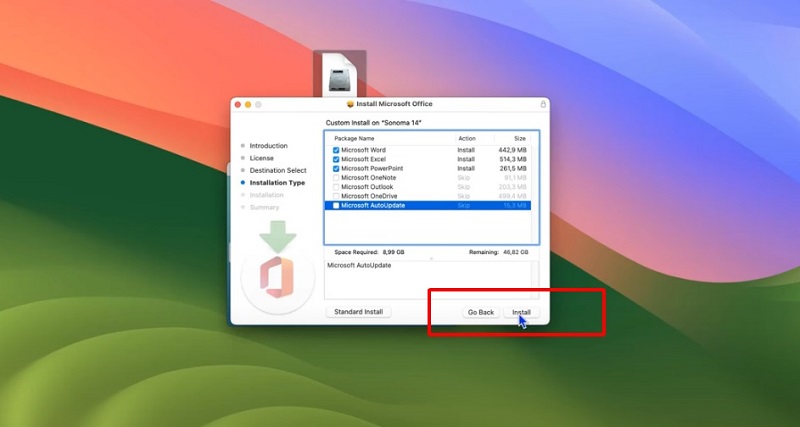Viewport: 800px width, 427px height.
Task: Click the Space Required 8,99 GB text
Action: 369,252
